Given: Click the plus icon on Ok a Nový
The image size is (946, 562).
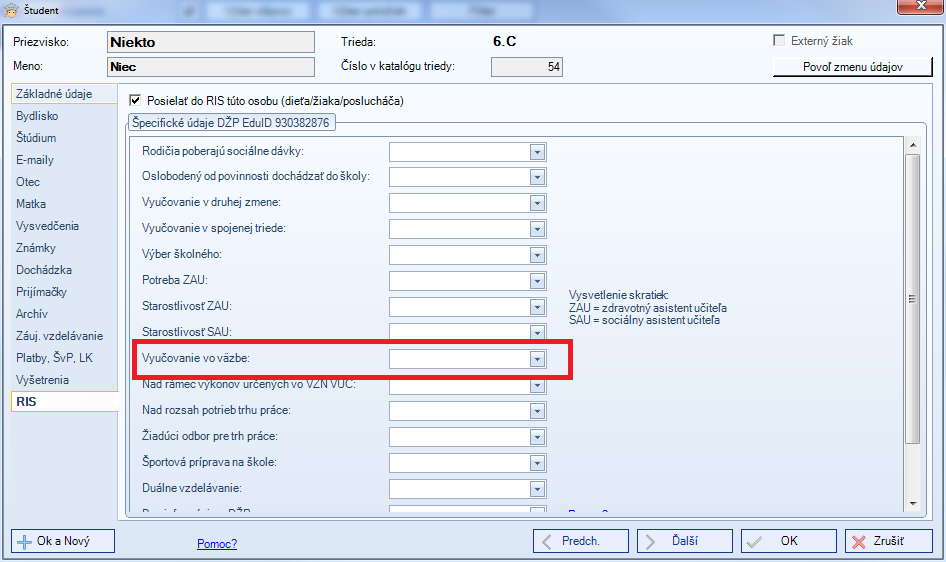Looking at the screenshot, I should 26,541.
